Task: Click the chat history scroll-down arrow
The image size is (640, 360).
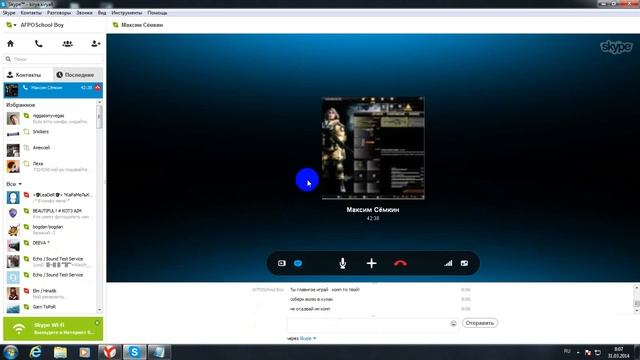Action: click(636, 311)
